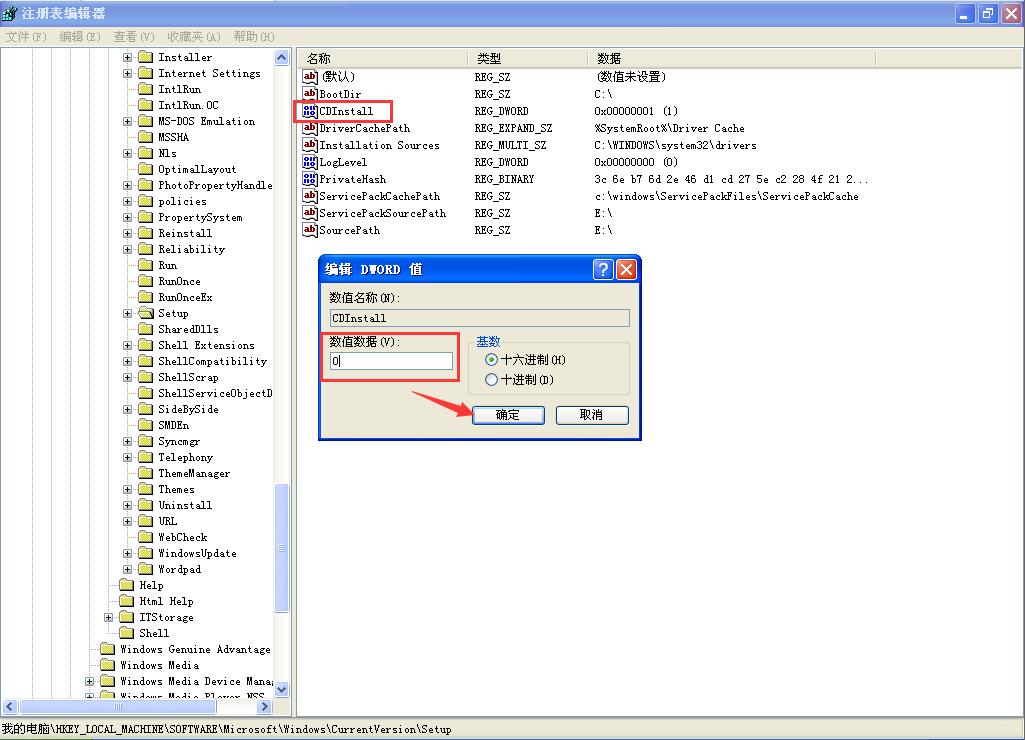Screen dimensions: 1025x740
Task: Select the hexadecimal (十六进制) radio button
Action: click(492, 360)
